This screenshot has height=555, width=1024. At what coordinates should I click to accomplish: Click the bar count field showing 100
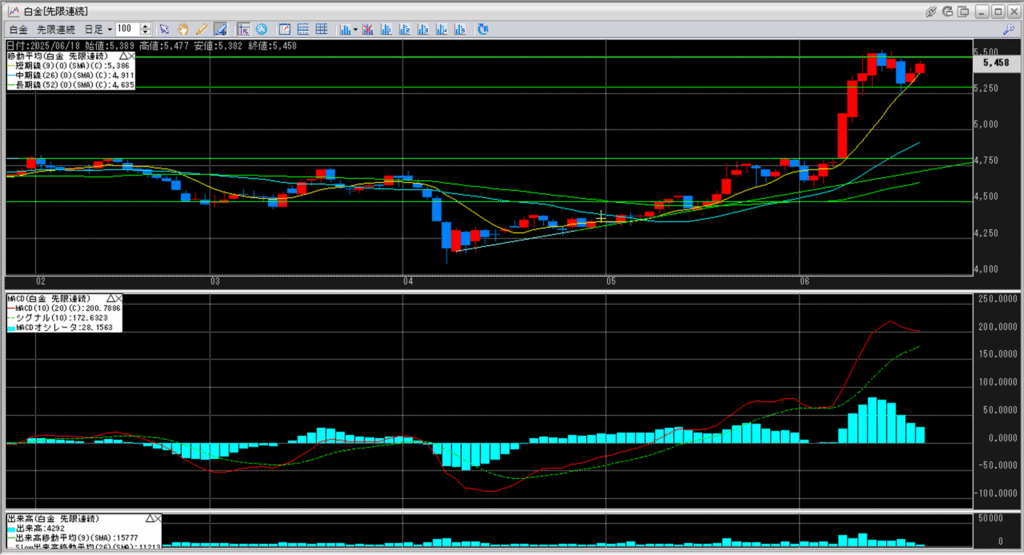pyautogui.click(x=130, y=29)
